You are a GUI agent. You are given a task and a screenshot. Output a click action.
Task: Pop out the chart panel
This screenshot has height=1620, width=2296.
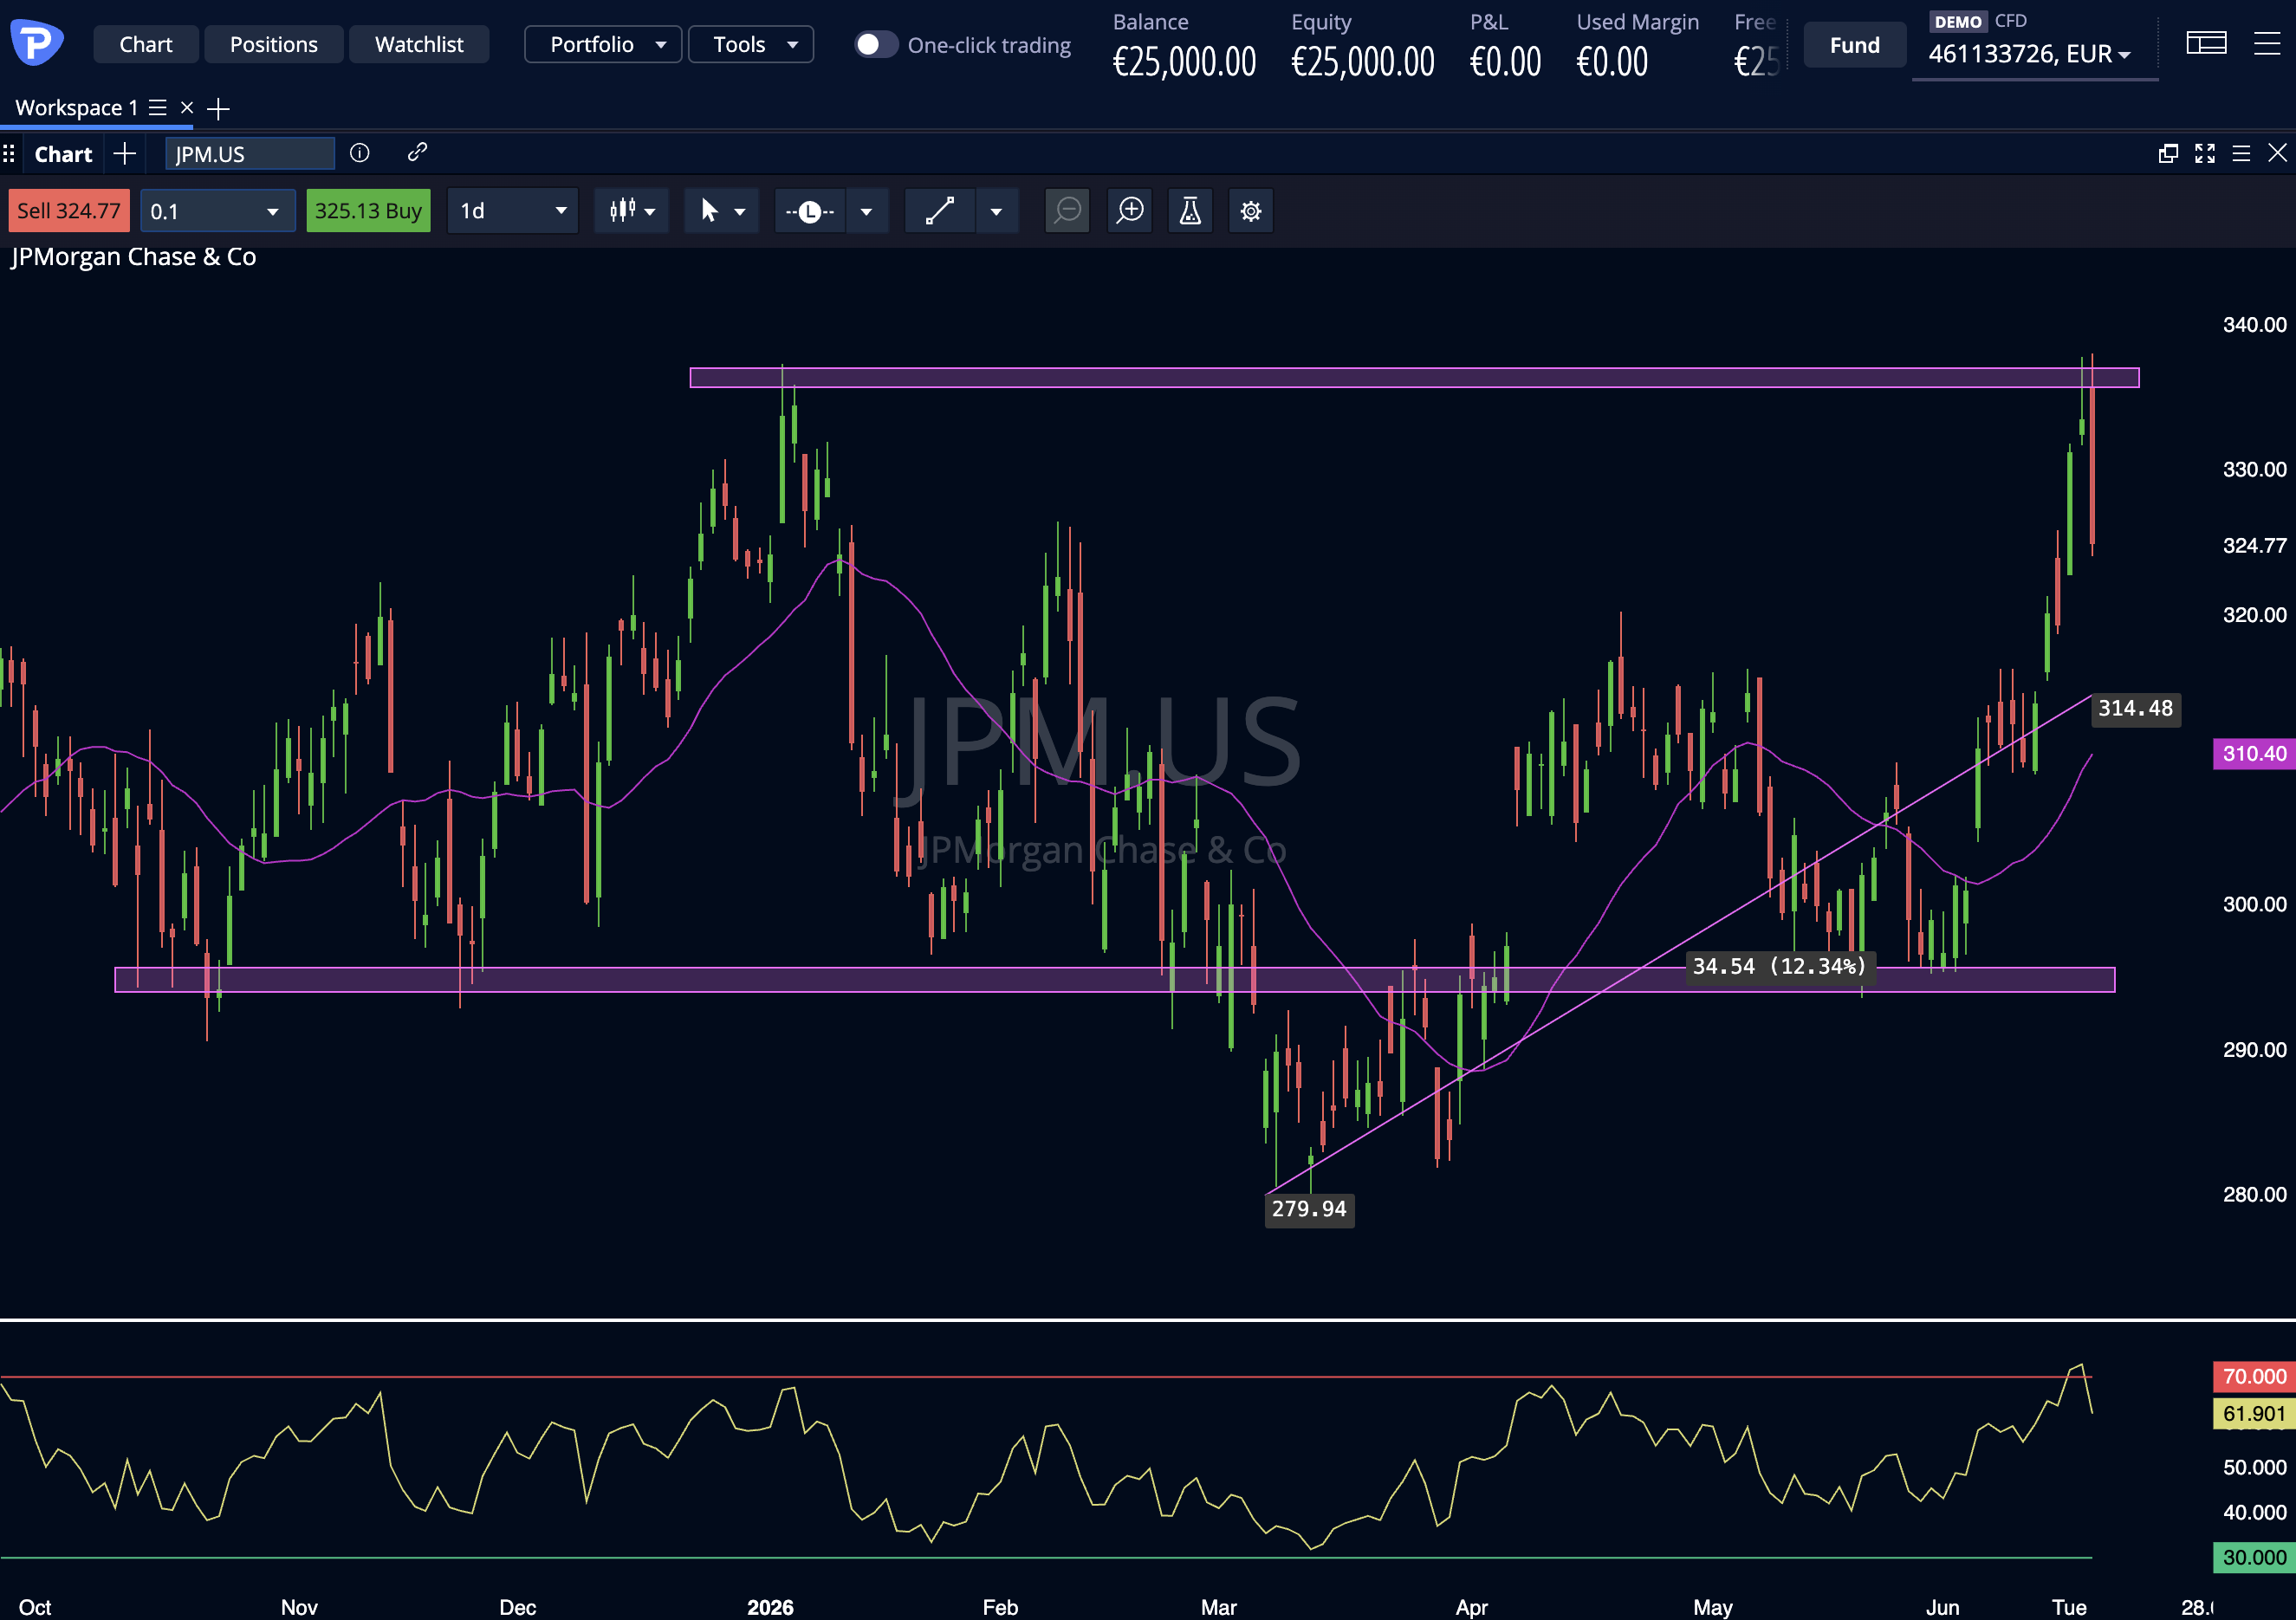tap(2168, 153)
